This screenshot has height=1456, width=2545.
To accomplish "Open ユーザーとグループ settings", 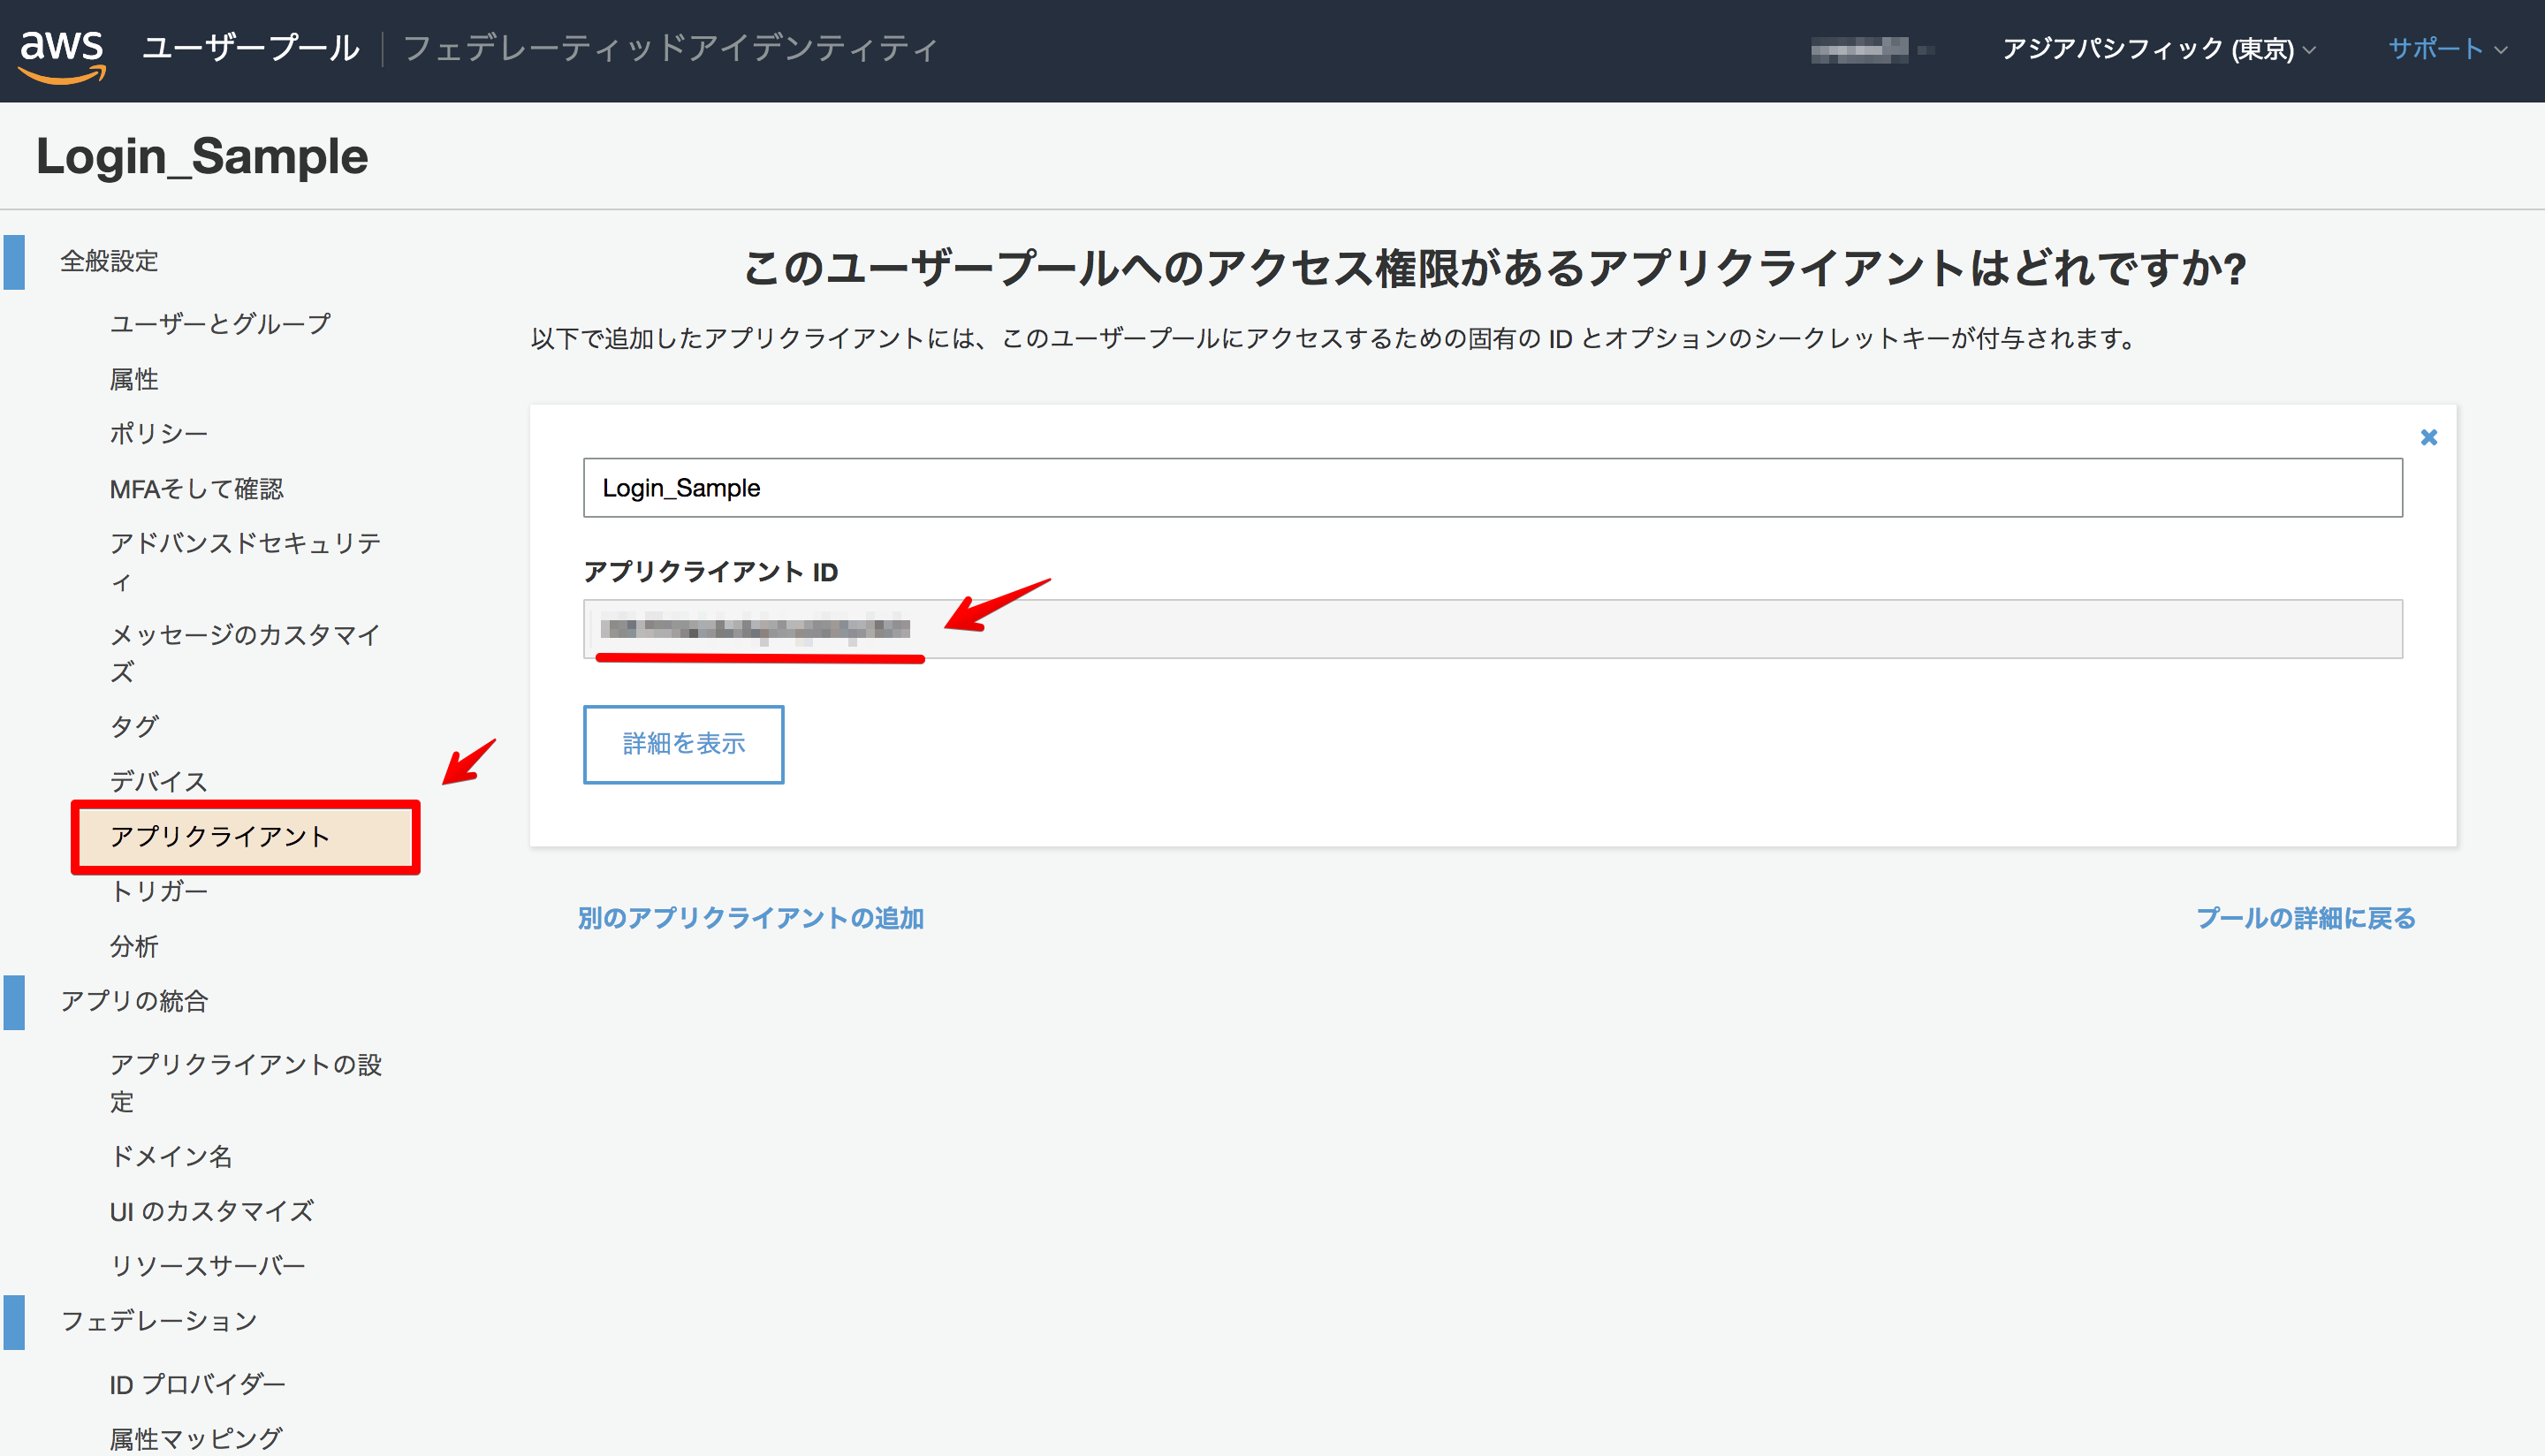I will 220,324.
